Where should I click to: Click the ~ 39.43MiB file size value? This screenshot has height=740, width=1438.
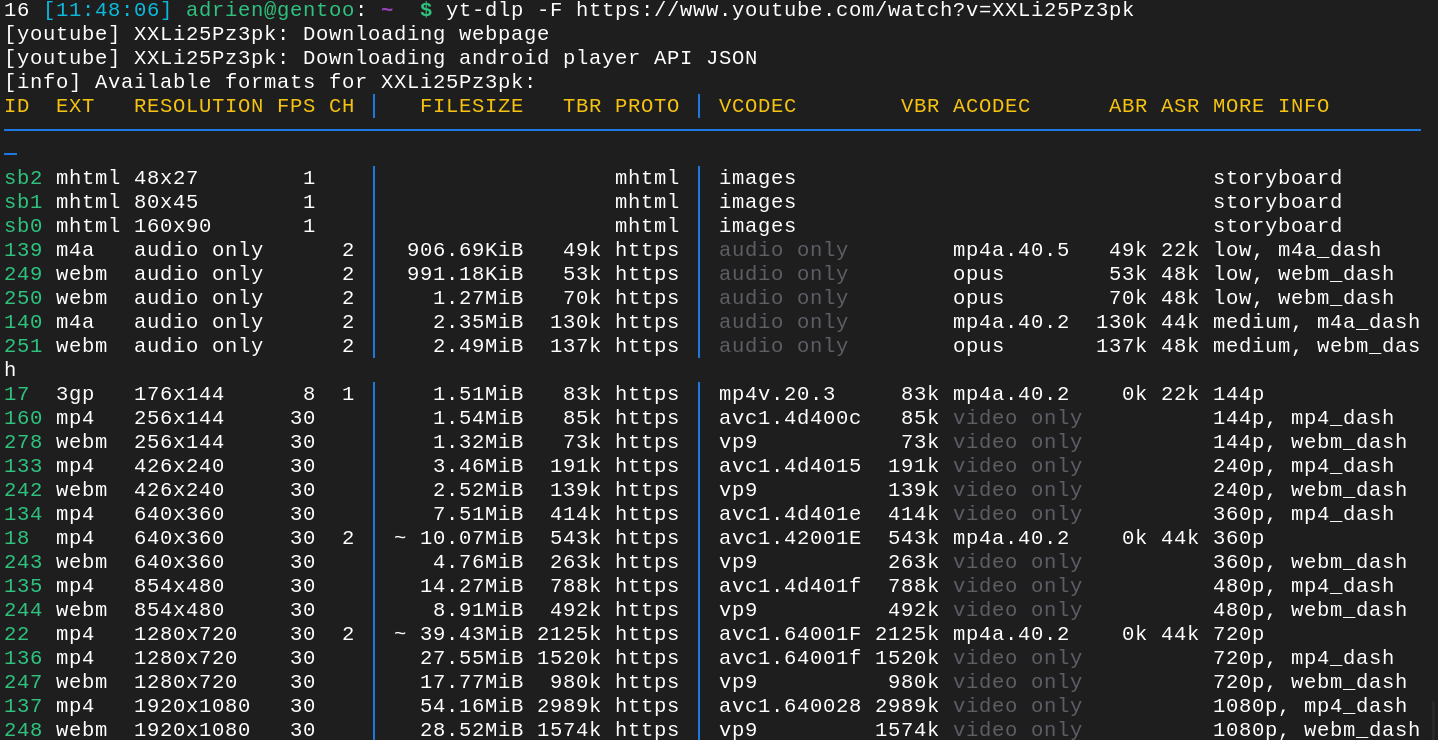tap(458, 634)
